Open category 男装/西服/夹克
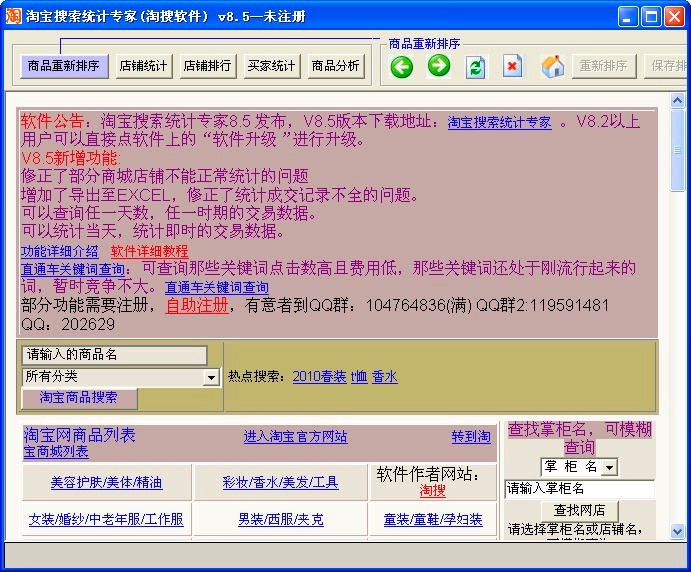Viewport: 691px width, 572px height. pos(281,520)
